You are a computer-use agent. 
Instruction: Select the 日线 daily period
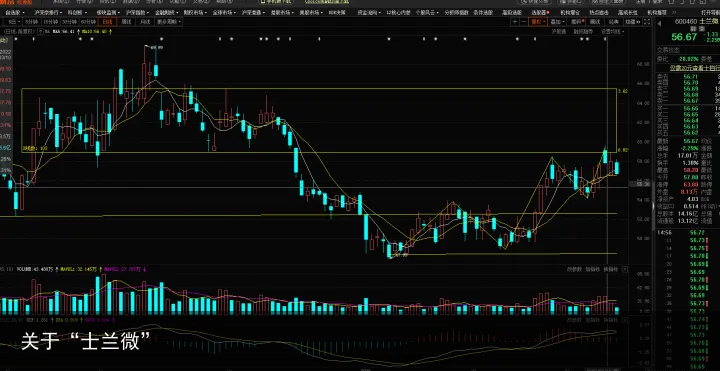tap(107, 22)
